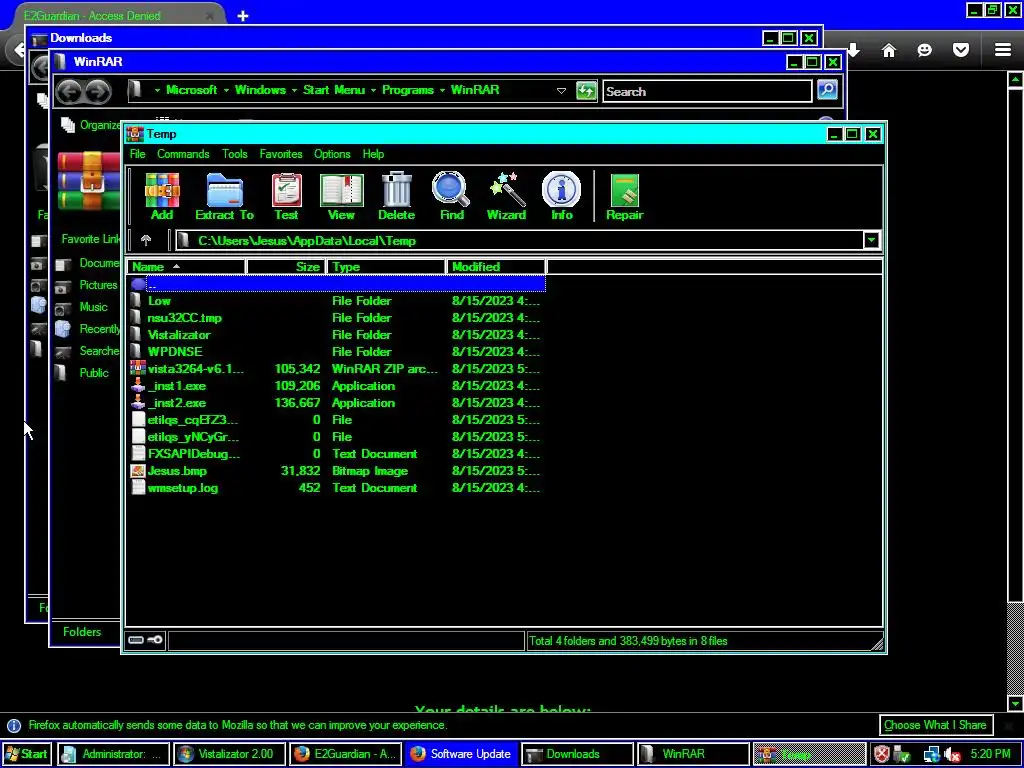This screenshot has width=1024, height=768.
Task: Open the File menu
Action: coord(137,154)
